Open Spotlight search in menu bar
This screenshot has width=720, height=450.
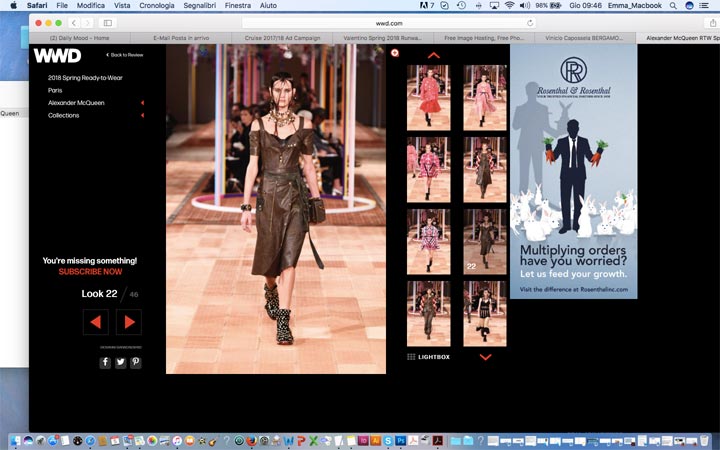click(x=673, y=6)
